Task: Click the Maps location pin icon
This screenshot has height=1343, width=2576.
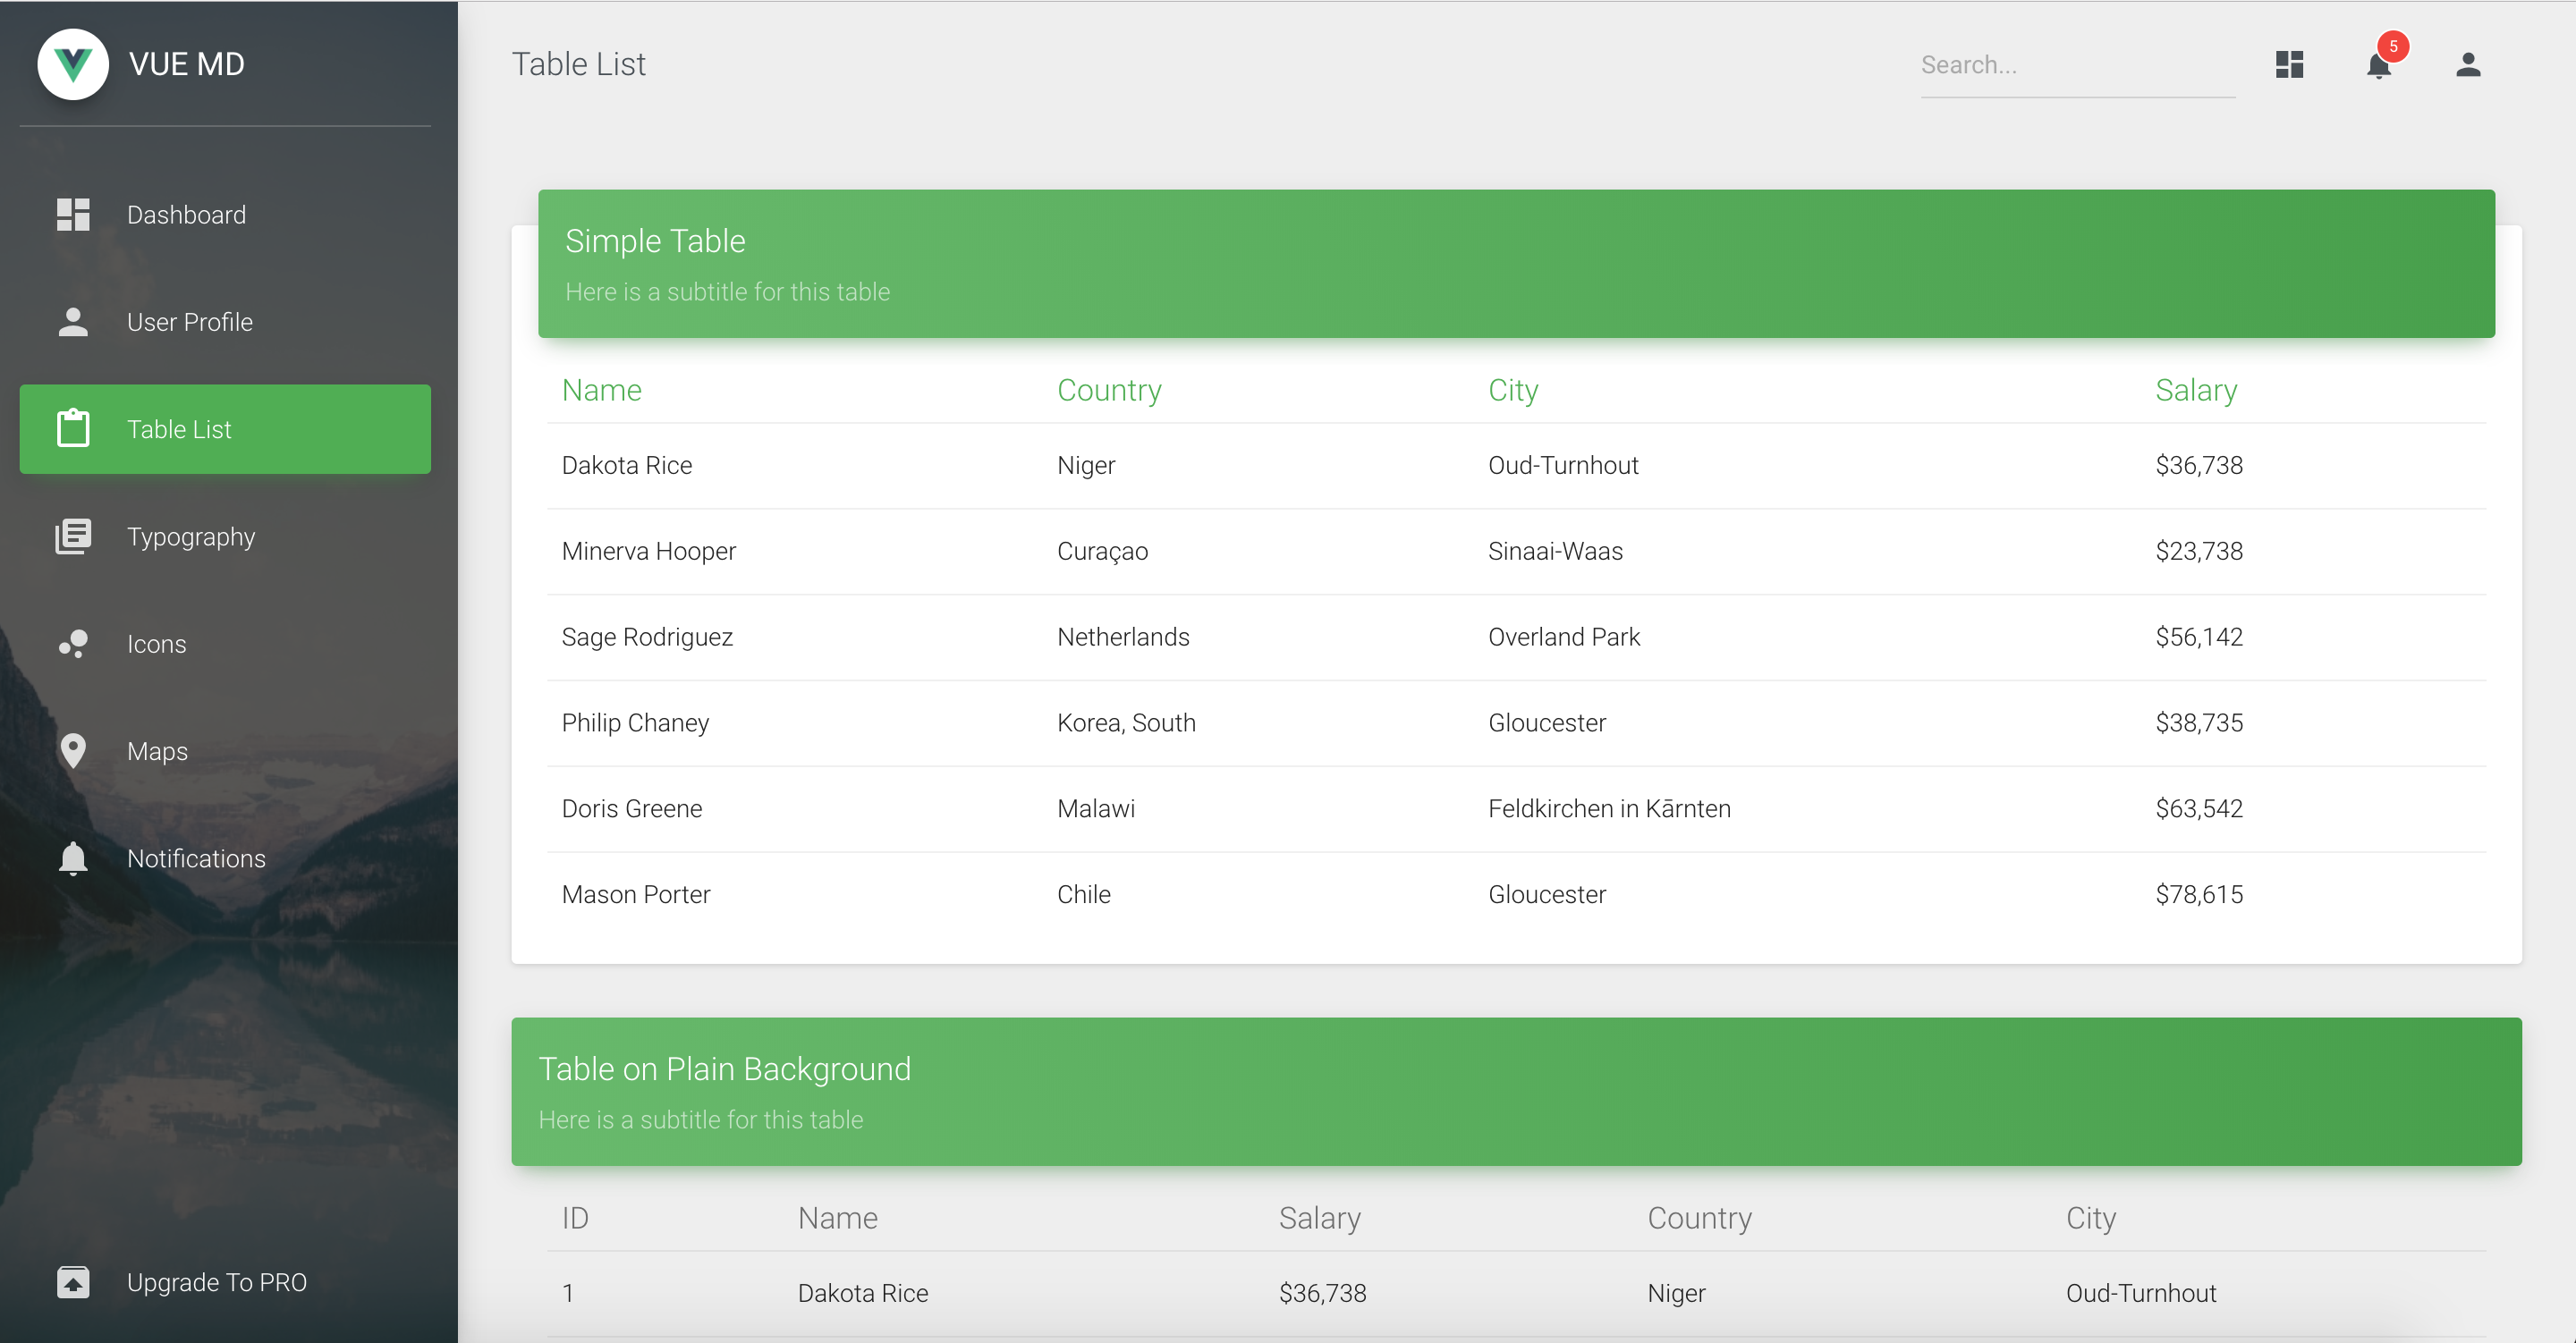Action: click(73, 751)
